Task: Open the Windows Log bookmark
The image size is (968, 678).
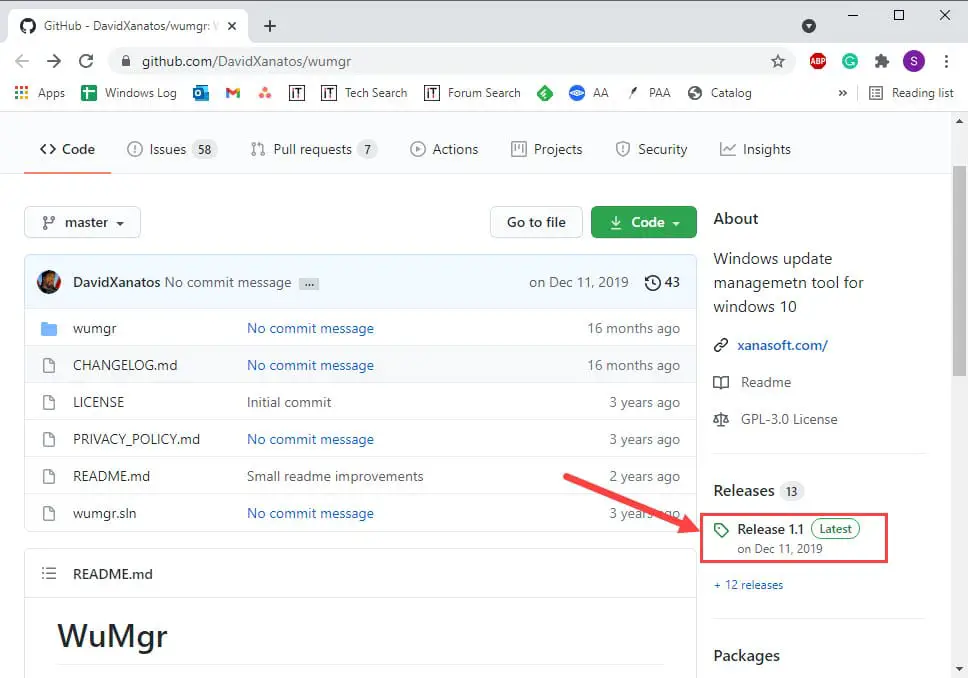Action: [129, 93]
